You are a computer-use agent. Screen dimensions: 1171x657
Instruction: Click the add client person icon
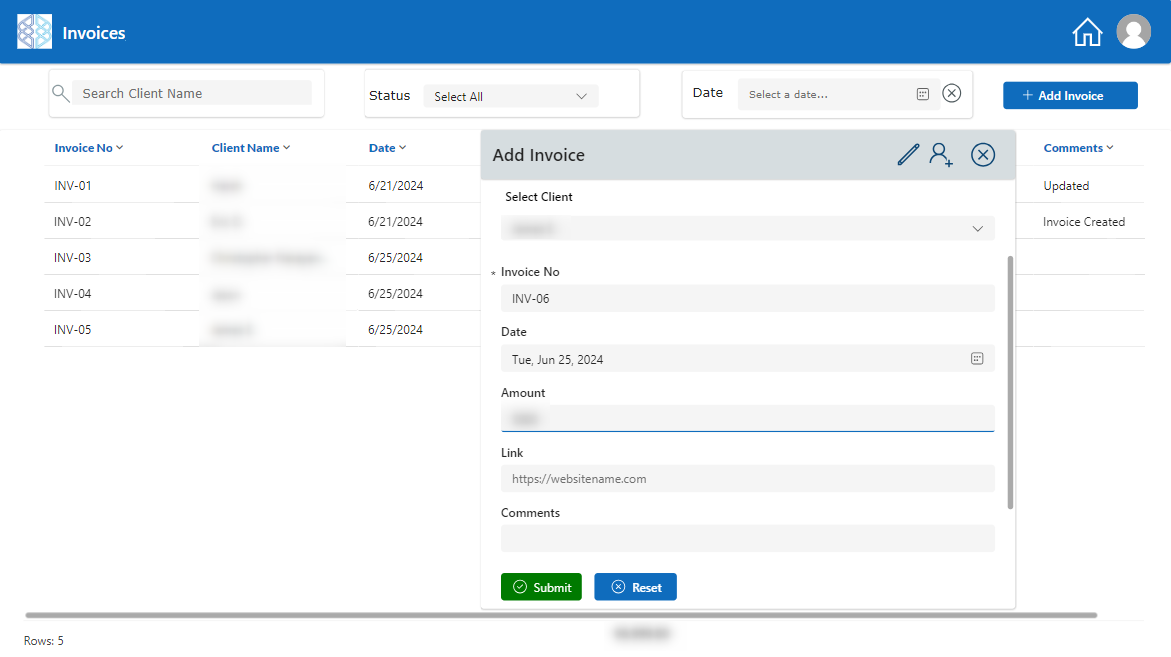(941, 155)
